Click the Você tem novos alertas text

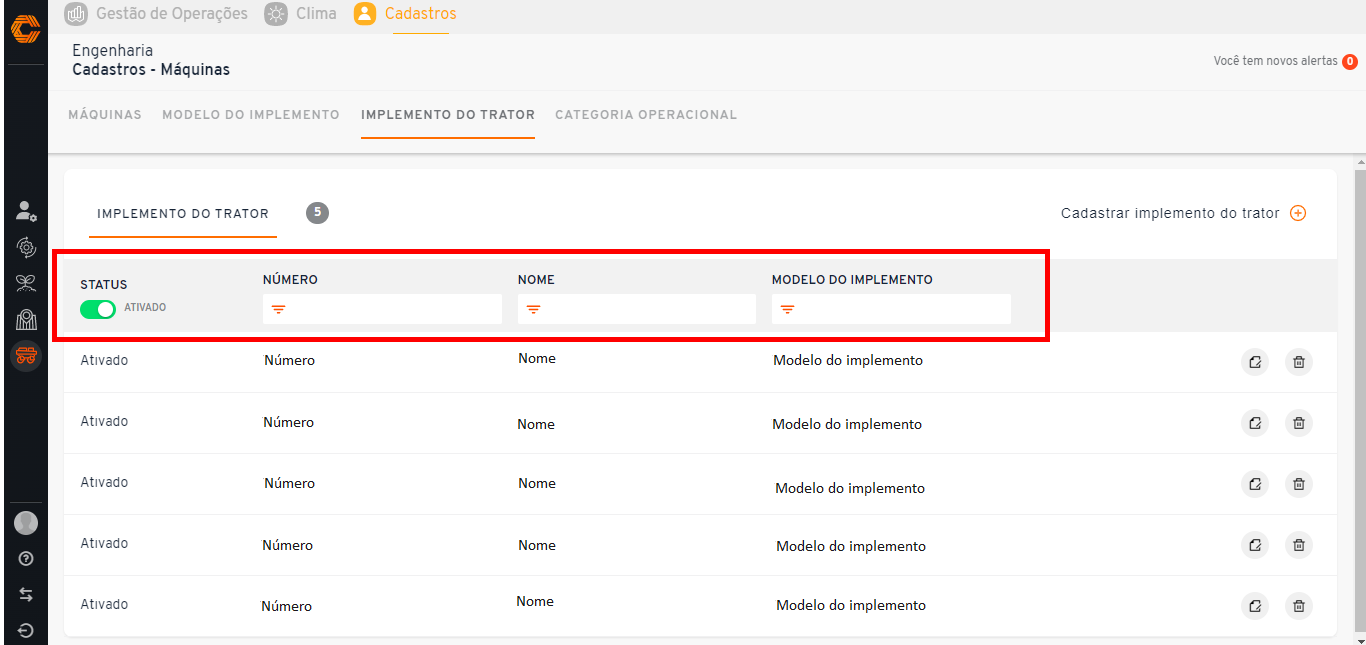tap(1275, 62)
